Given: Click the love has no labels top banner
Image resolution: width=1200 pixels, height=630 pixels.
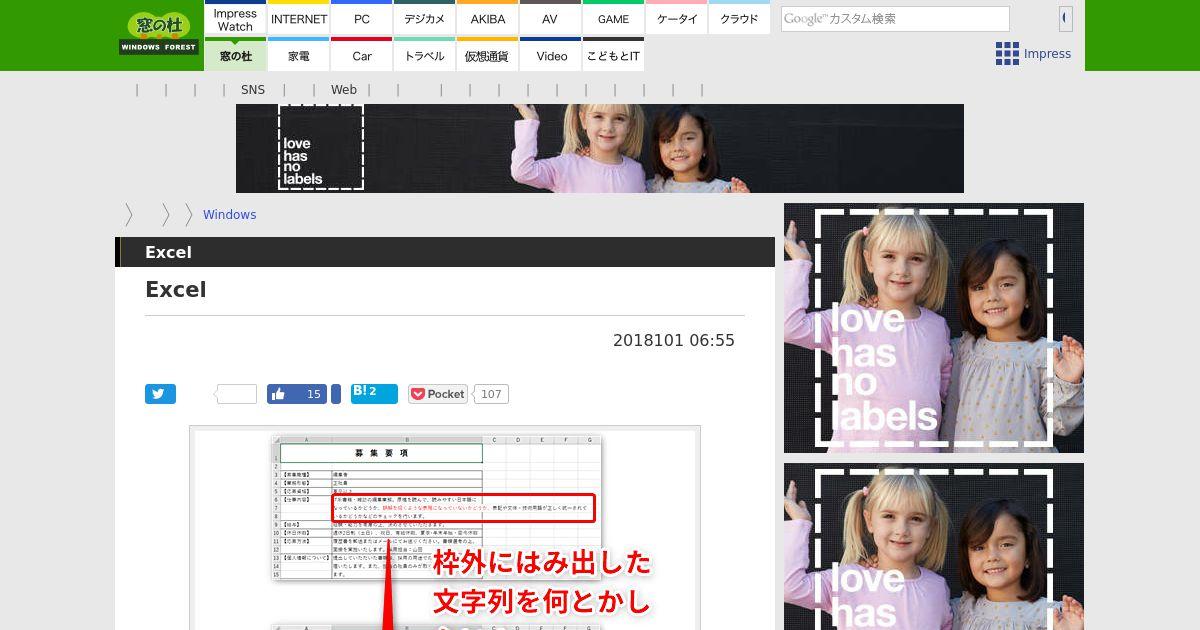Looking at the screenshot, I should [x=600, y=148].
